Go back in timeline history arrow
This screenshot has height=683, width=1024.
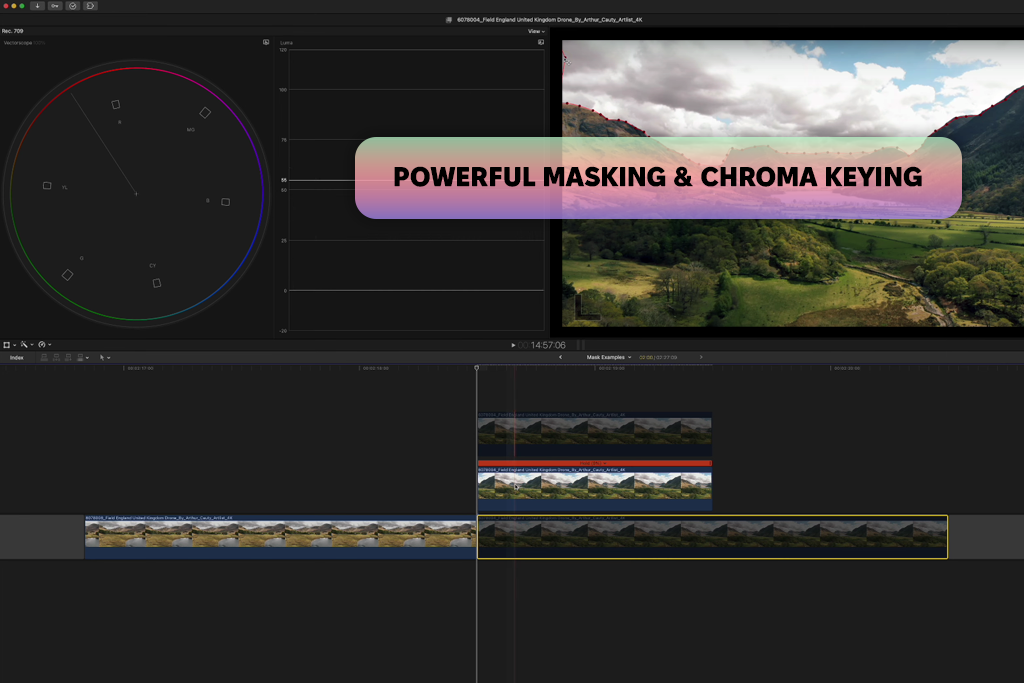[x=560, y=357]
